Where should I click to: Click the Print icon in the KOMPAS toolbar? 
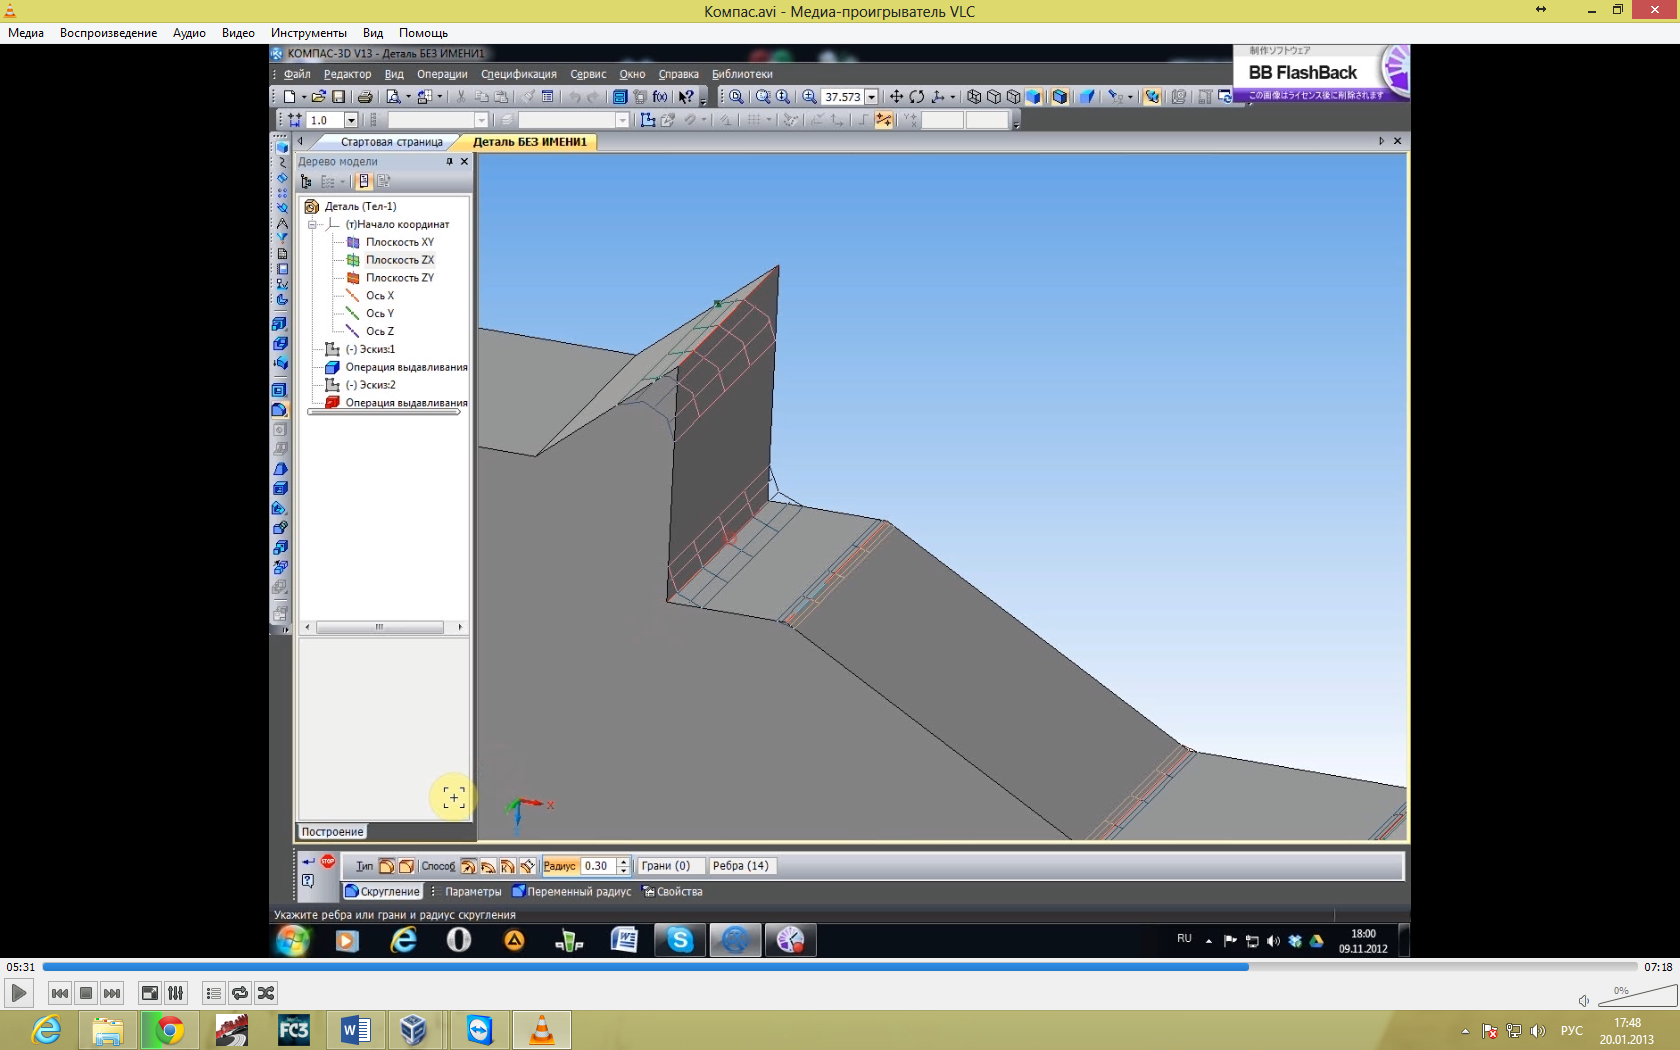point(365,97)
